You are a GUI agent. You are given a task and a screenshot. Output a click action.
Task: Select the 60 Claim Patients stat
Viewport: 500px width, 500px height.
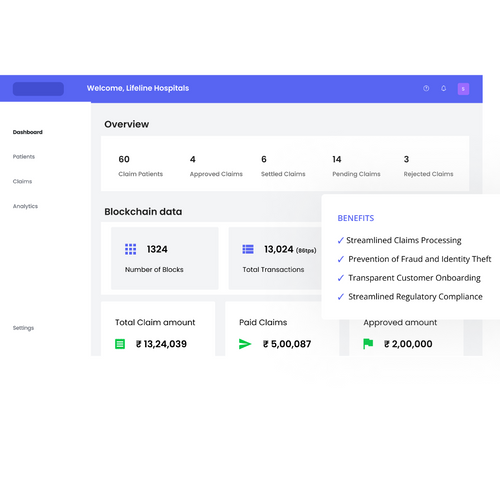click(x=140, y=166)
